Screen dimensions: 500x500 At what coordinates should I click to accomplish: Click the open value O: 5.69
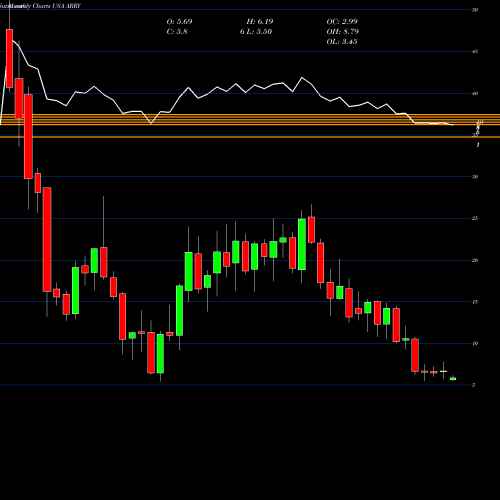(179, 22)
